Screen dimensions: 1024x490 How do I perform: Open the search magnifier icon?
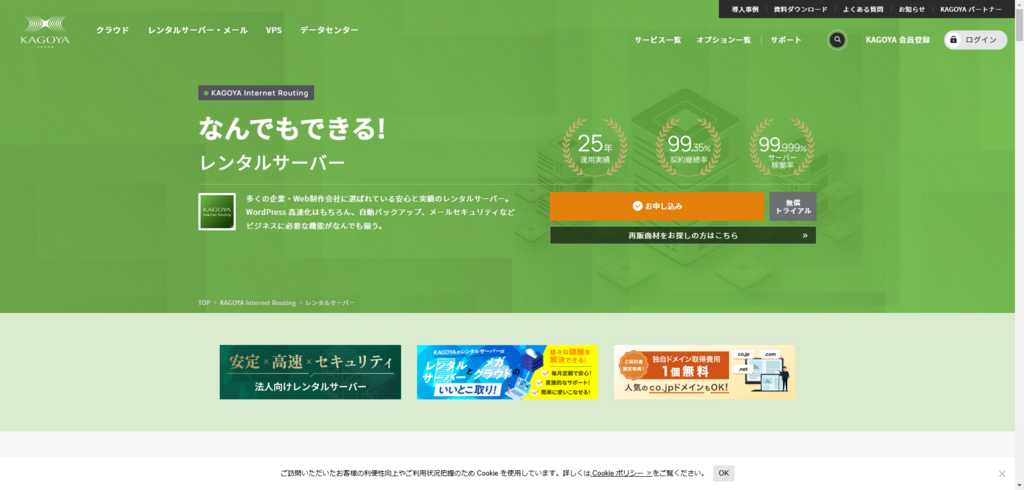[x=837, y=40]
